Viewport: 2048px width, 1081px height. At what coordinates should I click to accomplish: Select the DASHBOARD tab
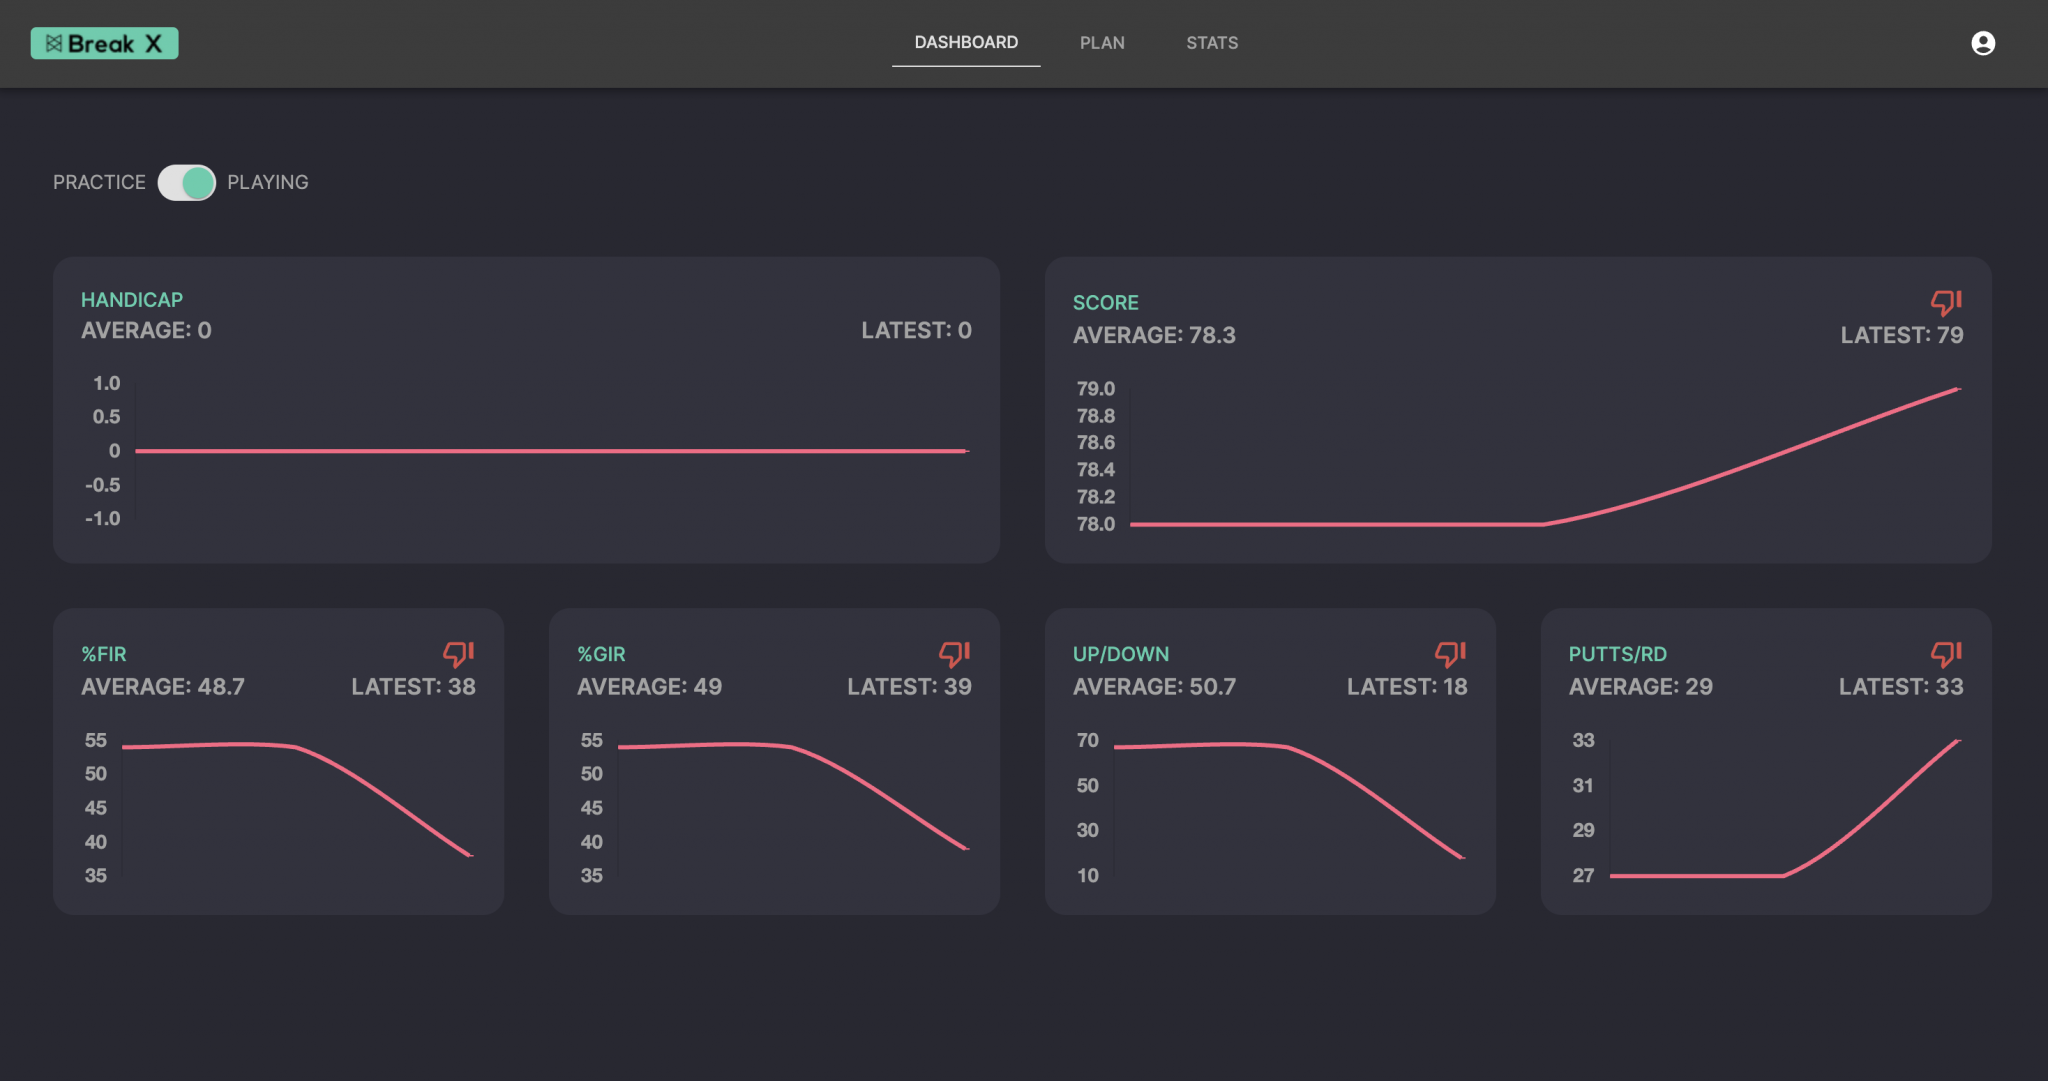[x=965, y=42]
